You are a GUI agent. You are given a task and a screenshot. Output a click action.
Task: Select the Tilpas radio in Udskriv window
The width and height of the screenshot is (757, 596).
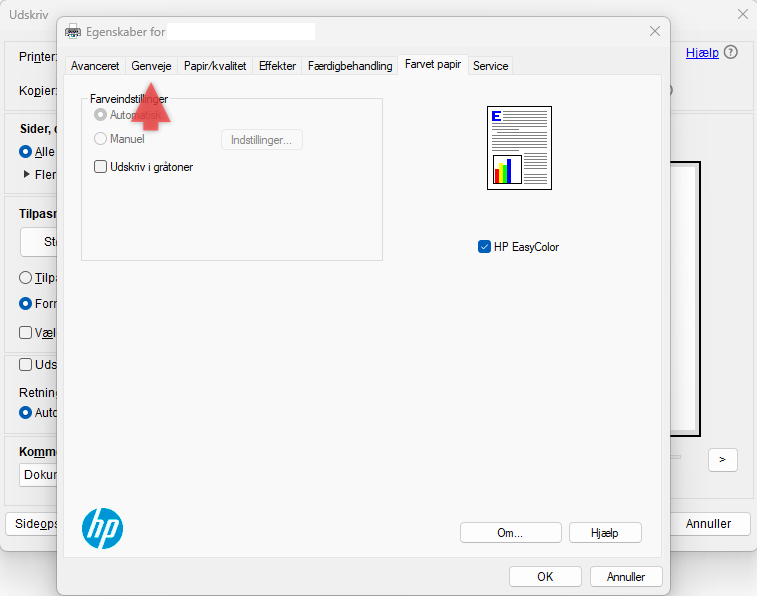[26, 277]
